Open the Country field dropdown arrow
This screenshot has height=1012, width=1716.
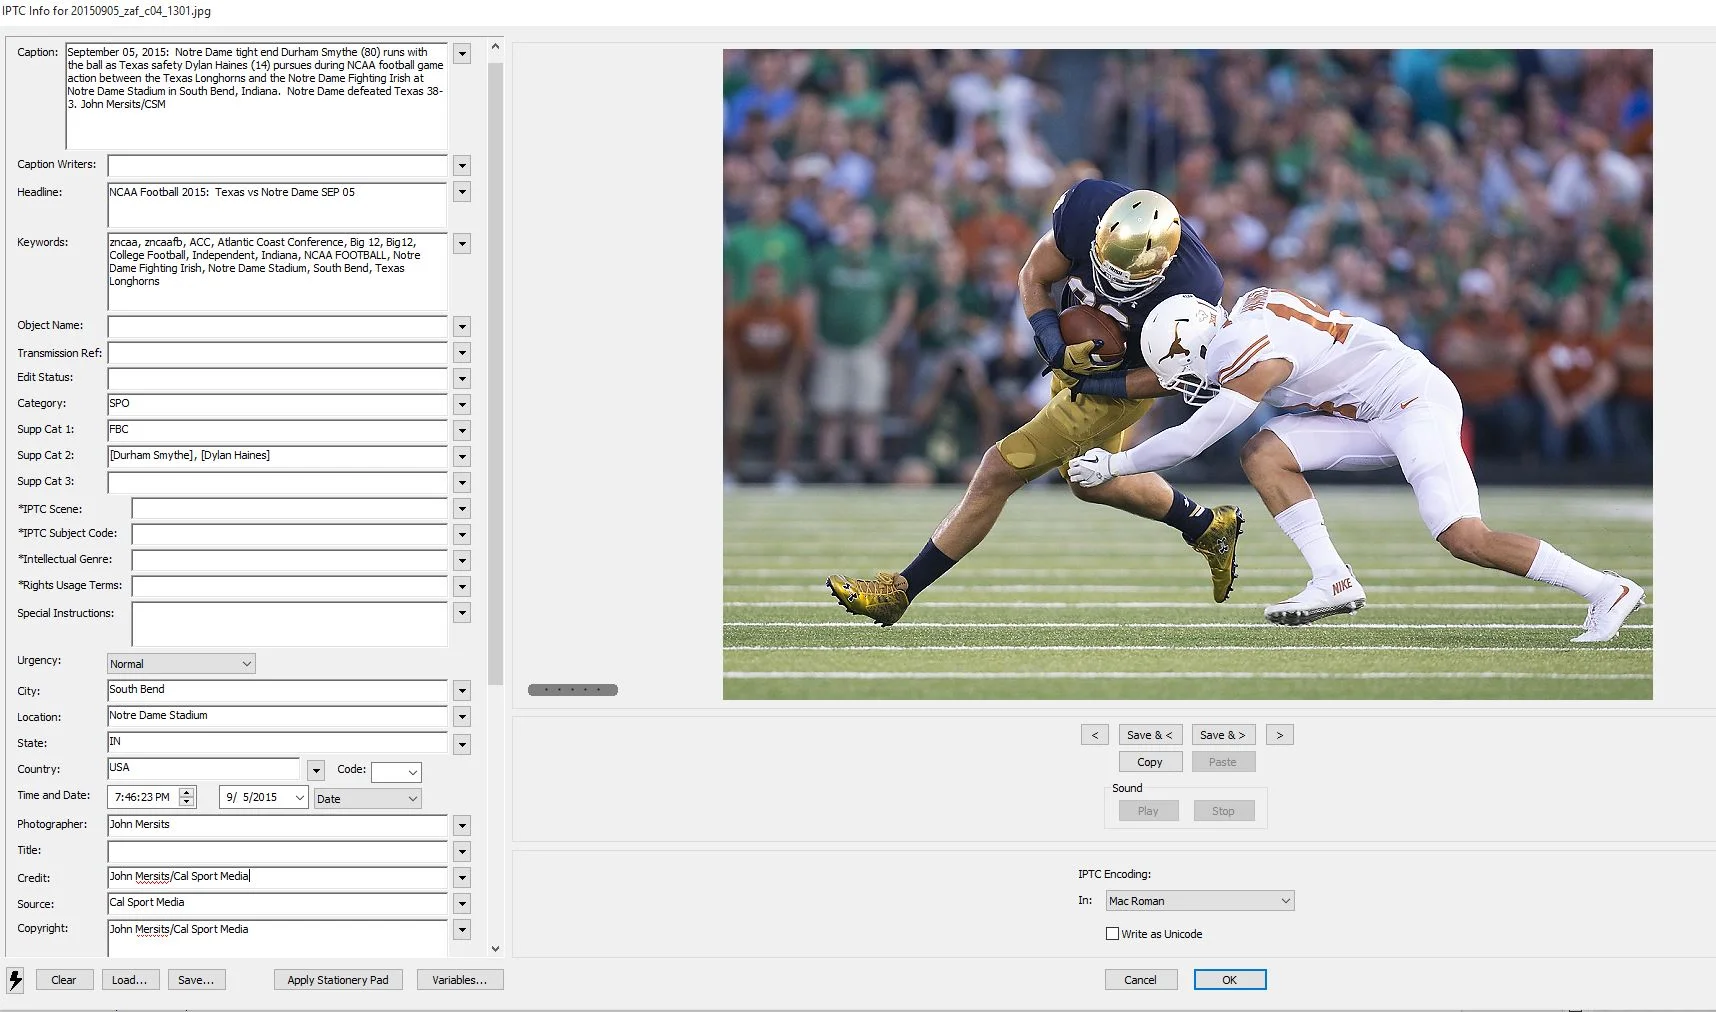(x=316, y=771)
